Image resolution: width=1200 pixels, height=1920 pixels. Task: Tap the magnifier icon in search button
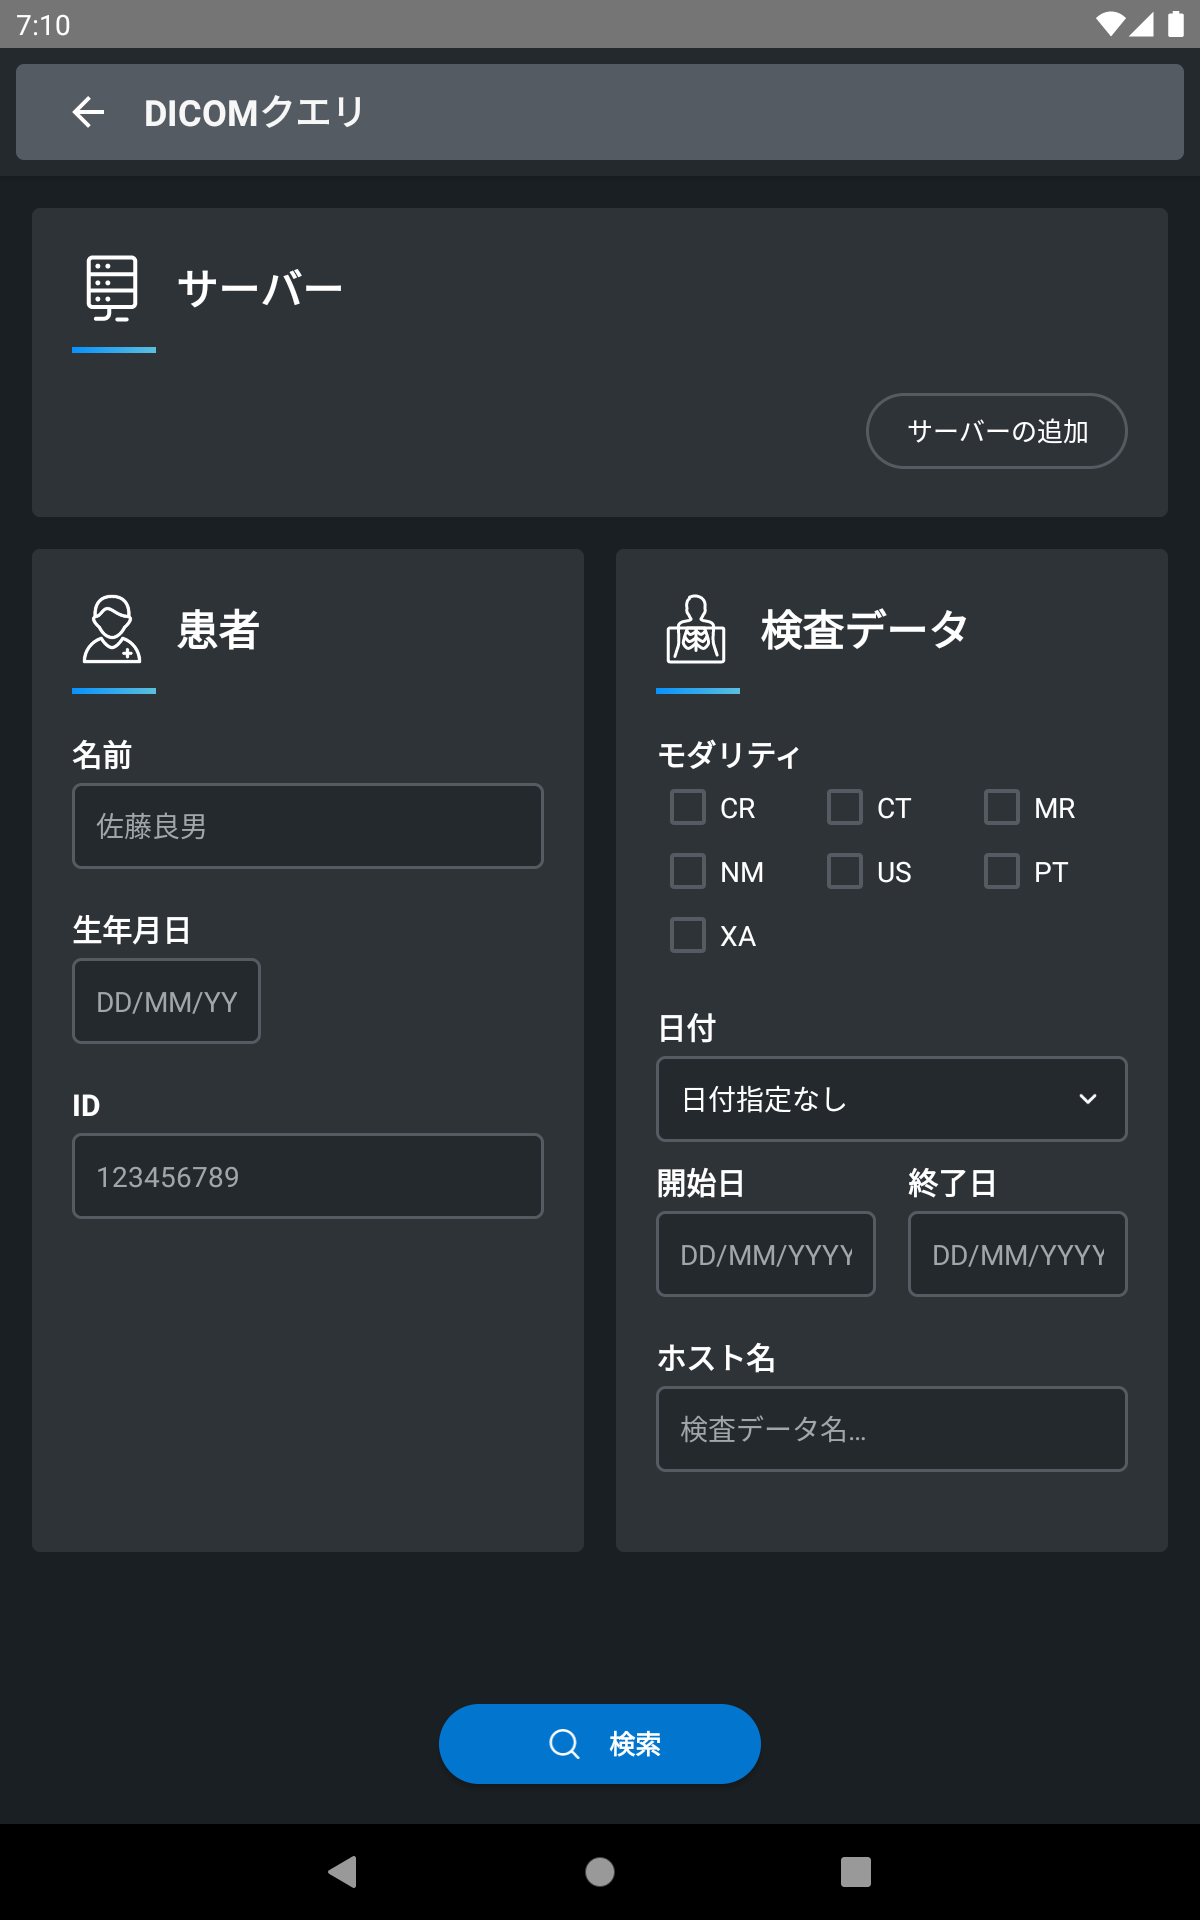click(x=565, y=1744)
